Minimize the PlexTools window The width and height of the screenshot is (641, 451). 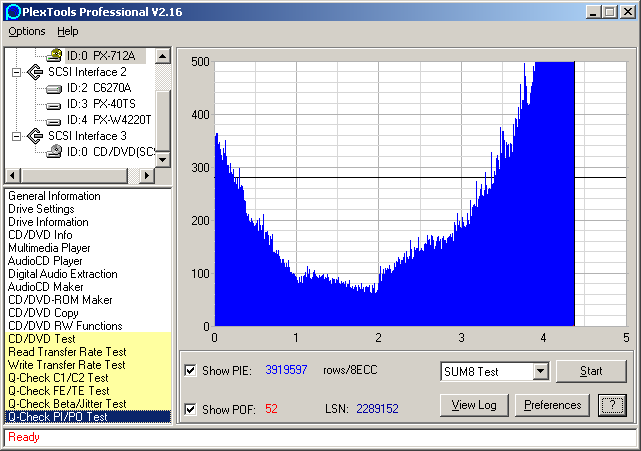(x=593, y=12)
